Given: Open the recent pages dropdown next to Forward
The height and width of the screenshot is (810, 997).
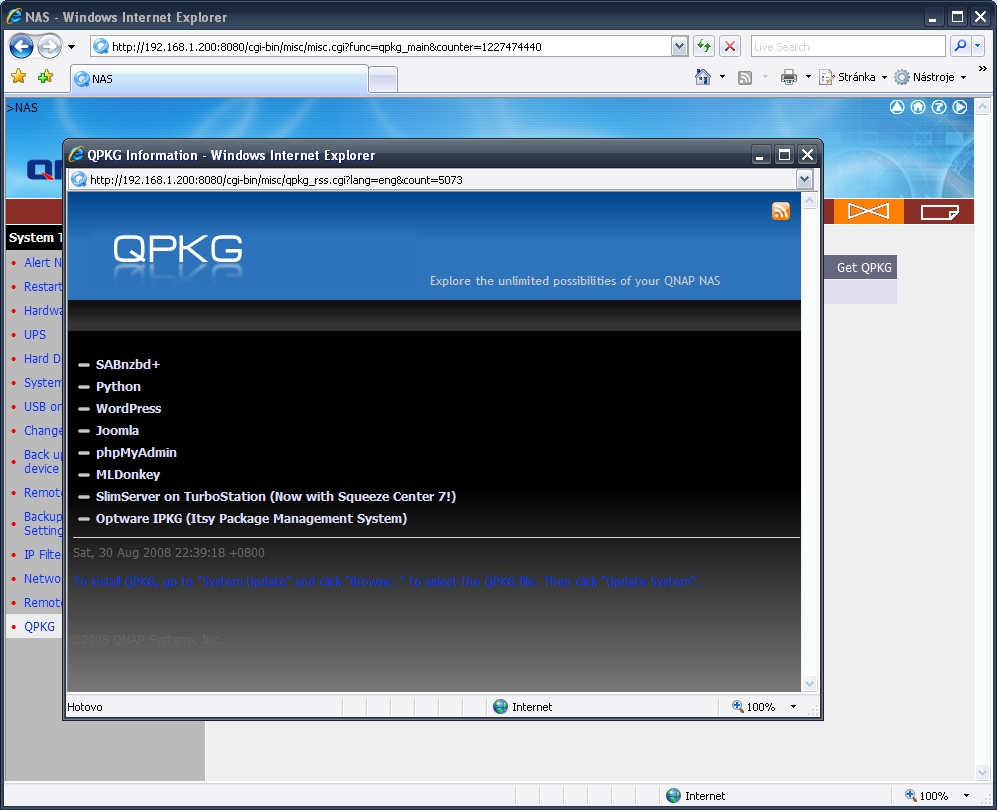Looking at the screenshot, I should pyautogui.click(x=71, y=46).
